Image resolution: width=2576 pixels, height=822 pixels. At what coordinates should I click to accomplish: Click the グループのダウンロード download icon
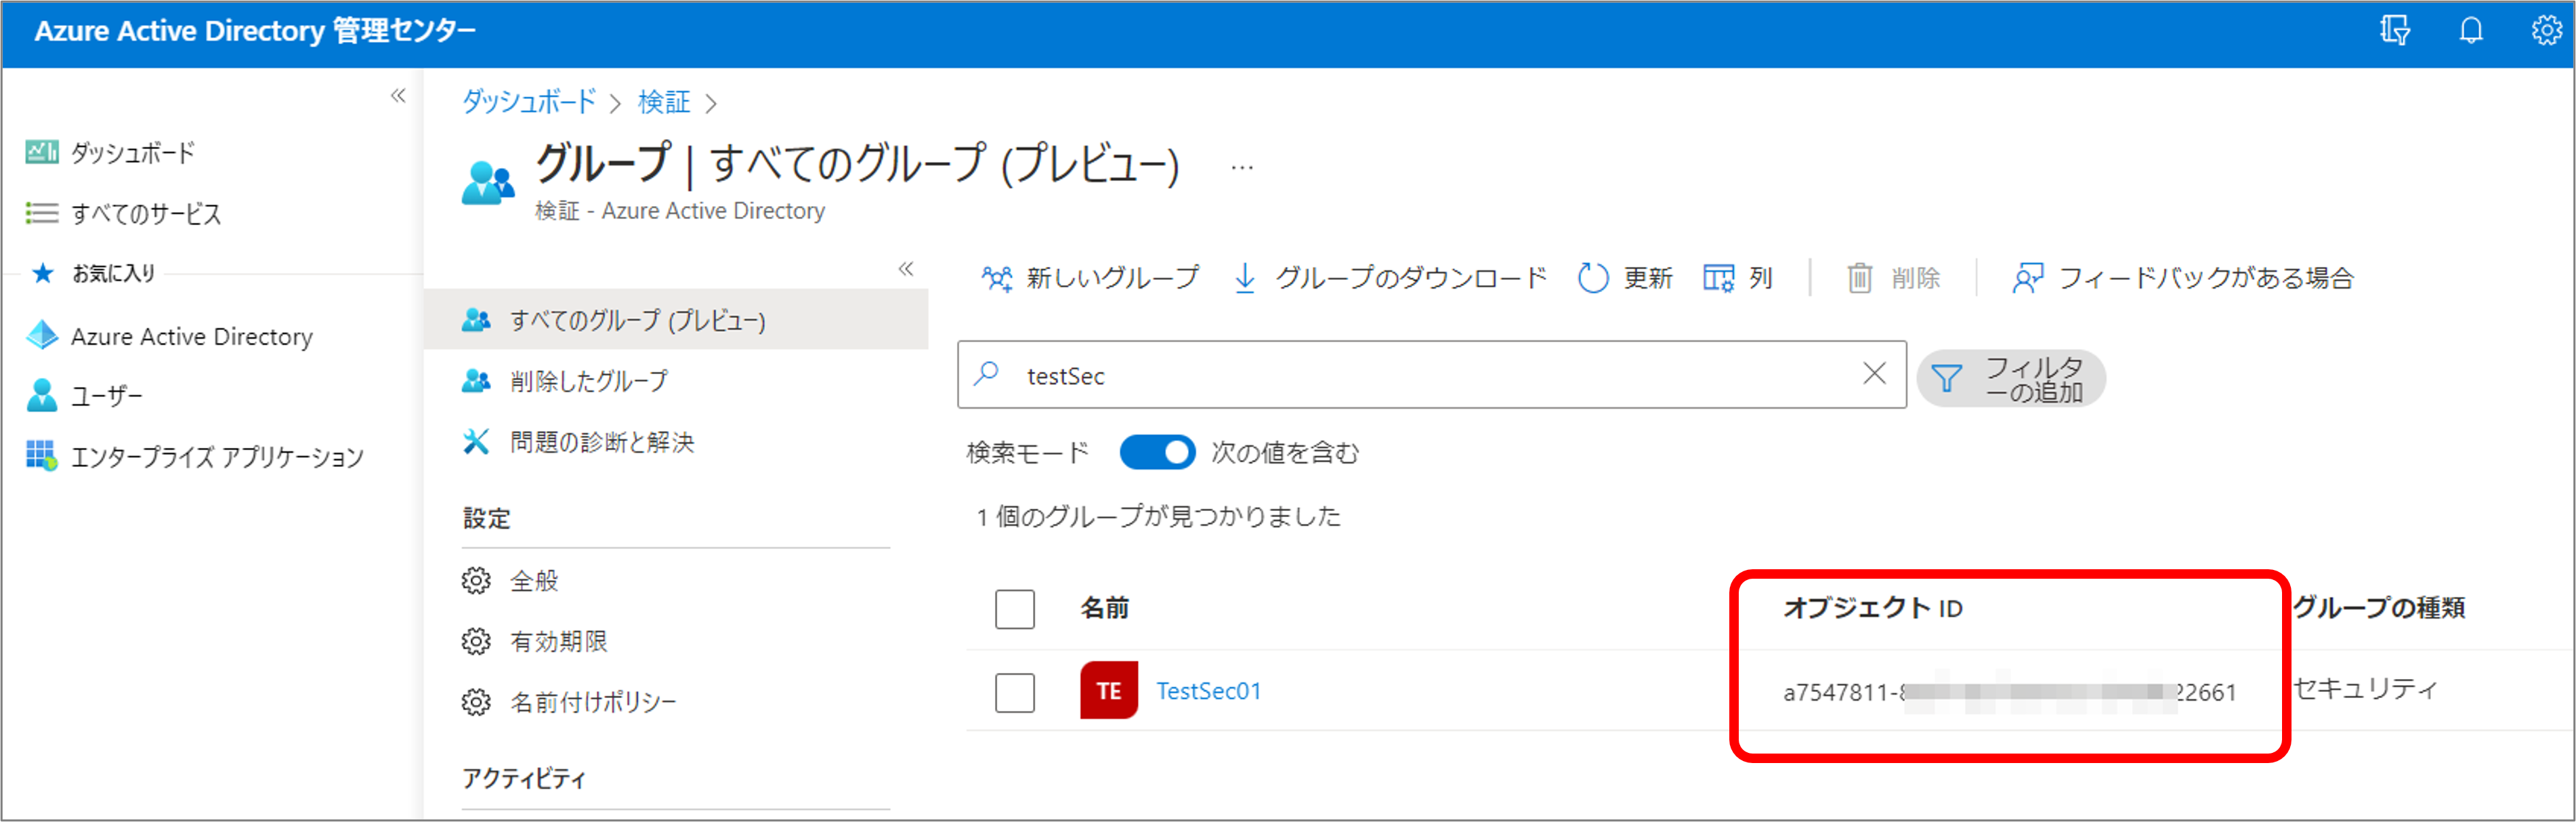tap(1245, 277)
